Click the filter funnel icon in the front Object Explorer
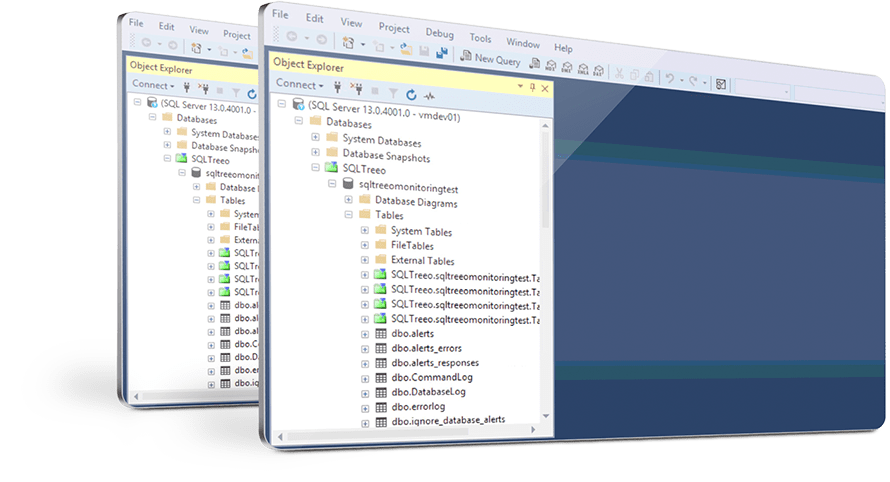The width and height of the screenshot is (890, 482). click(x=393, y=92)
